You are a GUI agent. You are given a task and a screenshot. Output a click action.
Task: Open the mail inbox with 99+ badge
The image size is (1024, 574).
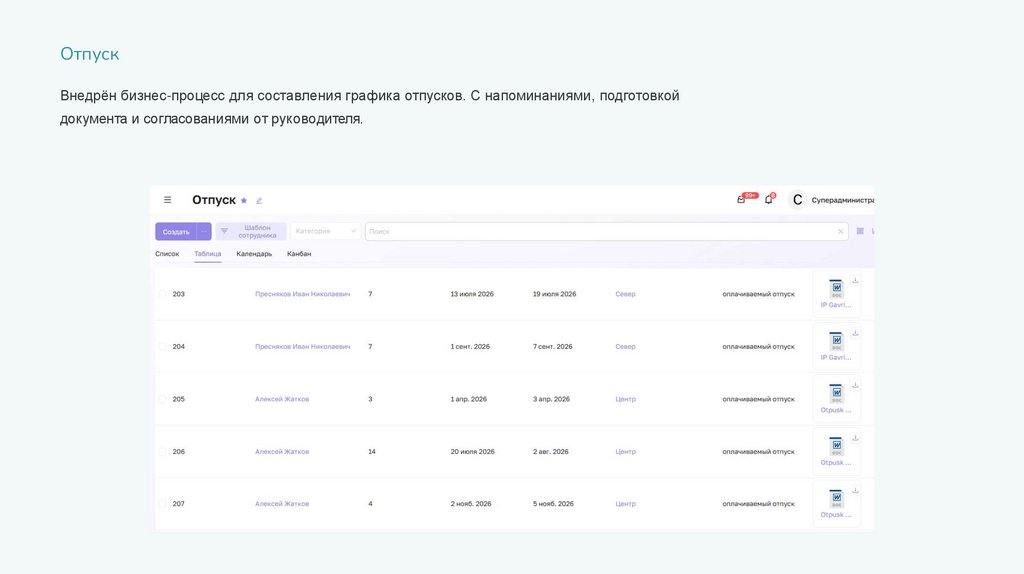741,200
